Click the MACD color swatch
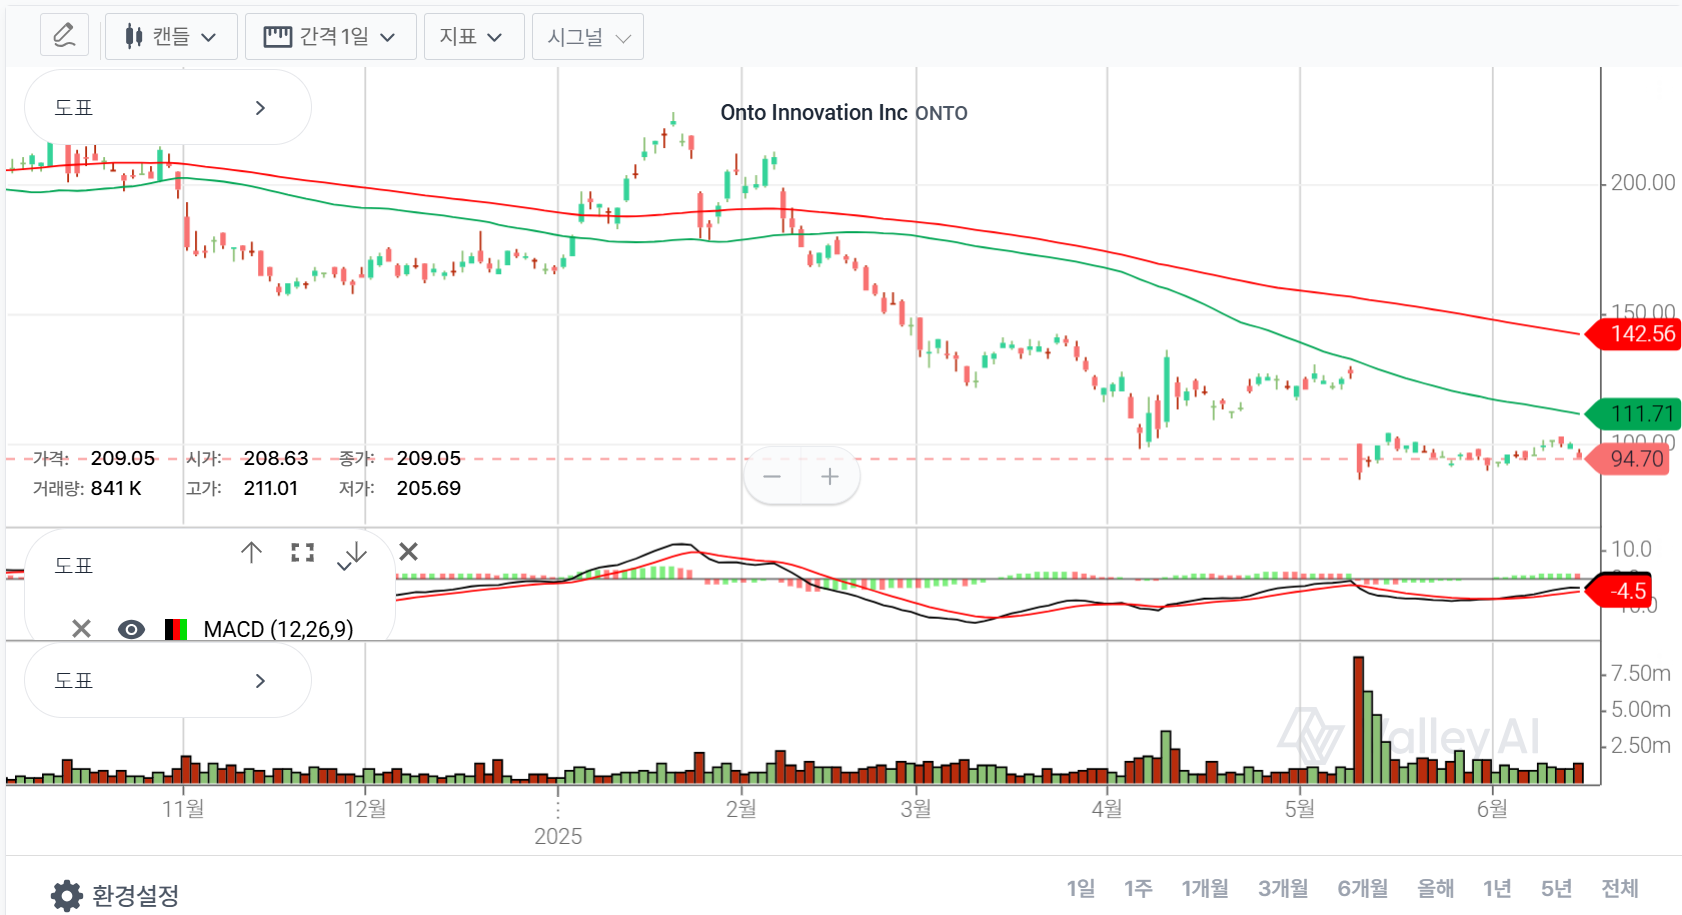The image size is (1682, 915). point(176,629)
